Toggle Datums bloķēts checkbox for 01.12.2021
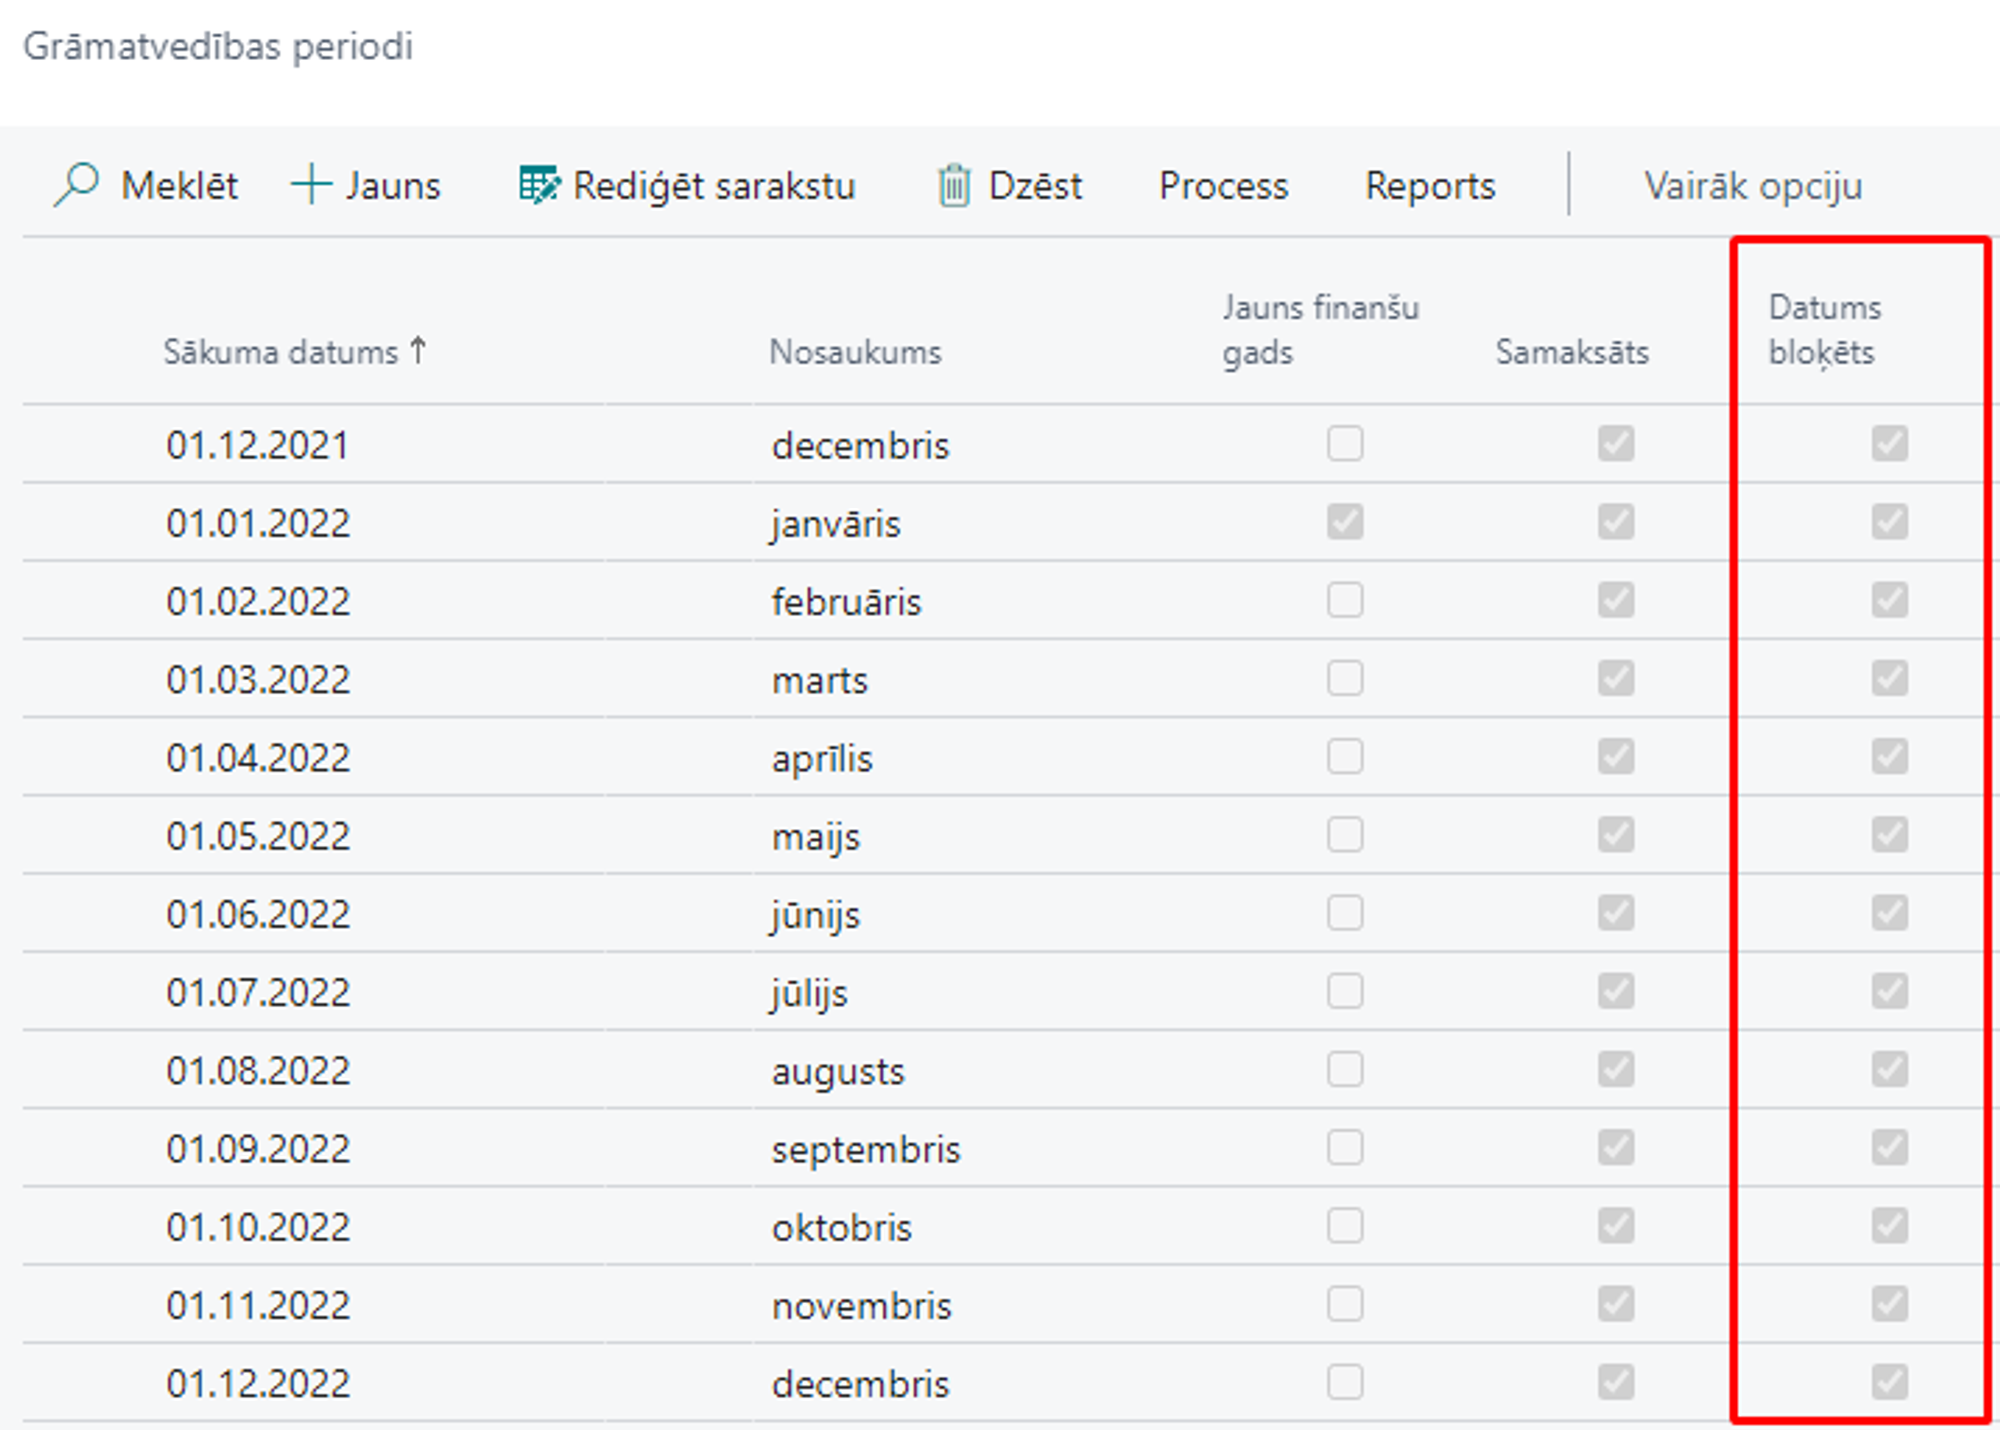Screen dimensions: 2000x1430 [1889, 443]
